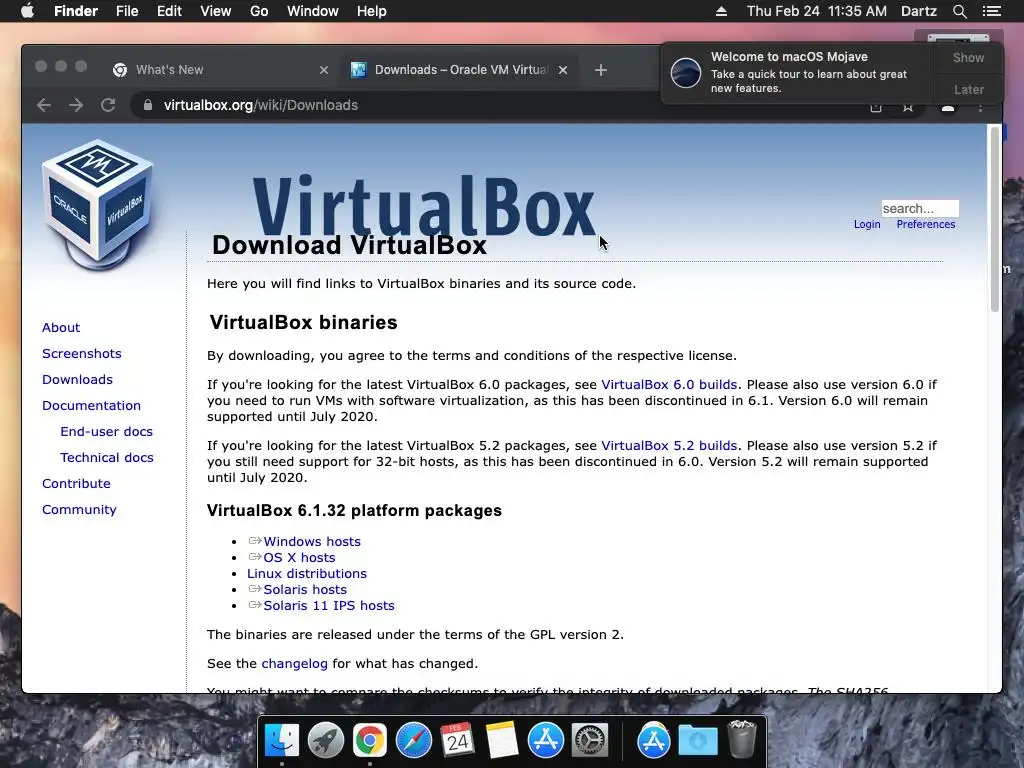Click the VirtualBox cube logo
Viewport: 1024px width, 768px height.
pyautogui.click(x=98, y=204)
